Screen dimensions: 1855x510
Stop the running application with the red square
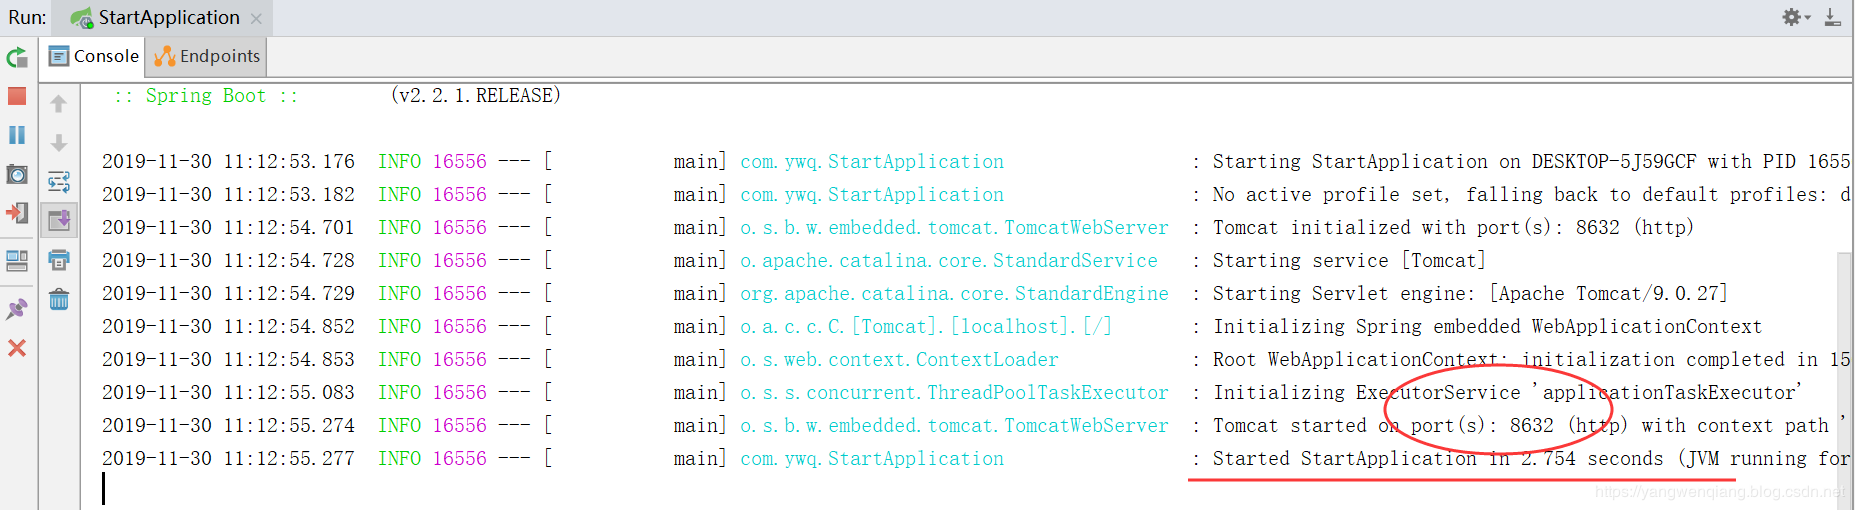click(17, 96)
